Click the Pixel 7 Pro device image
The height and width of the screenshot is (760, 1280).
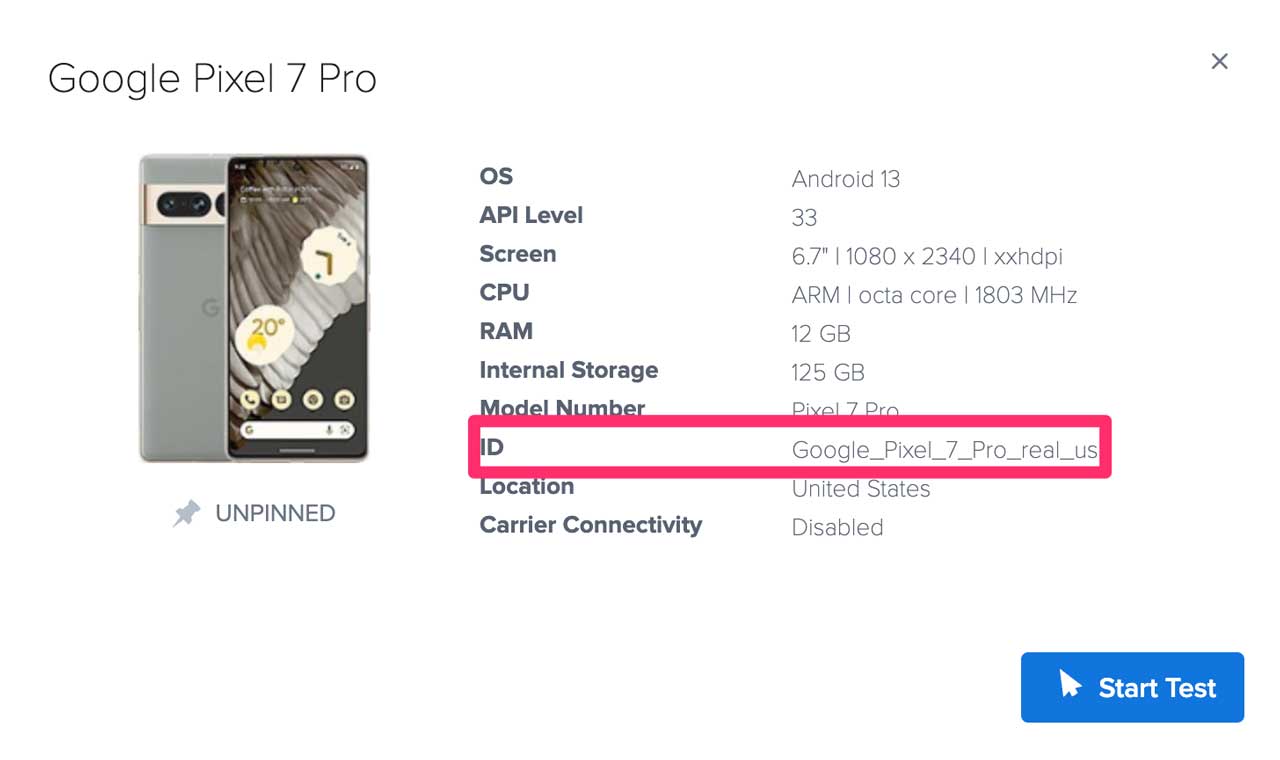(254, 308)
